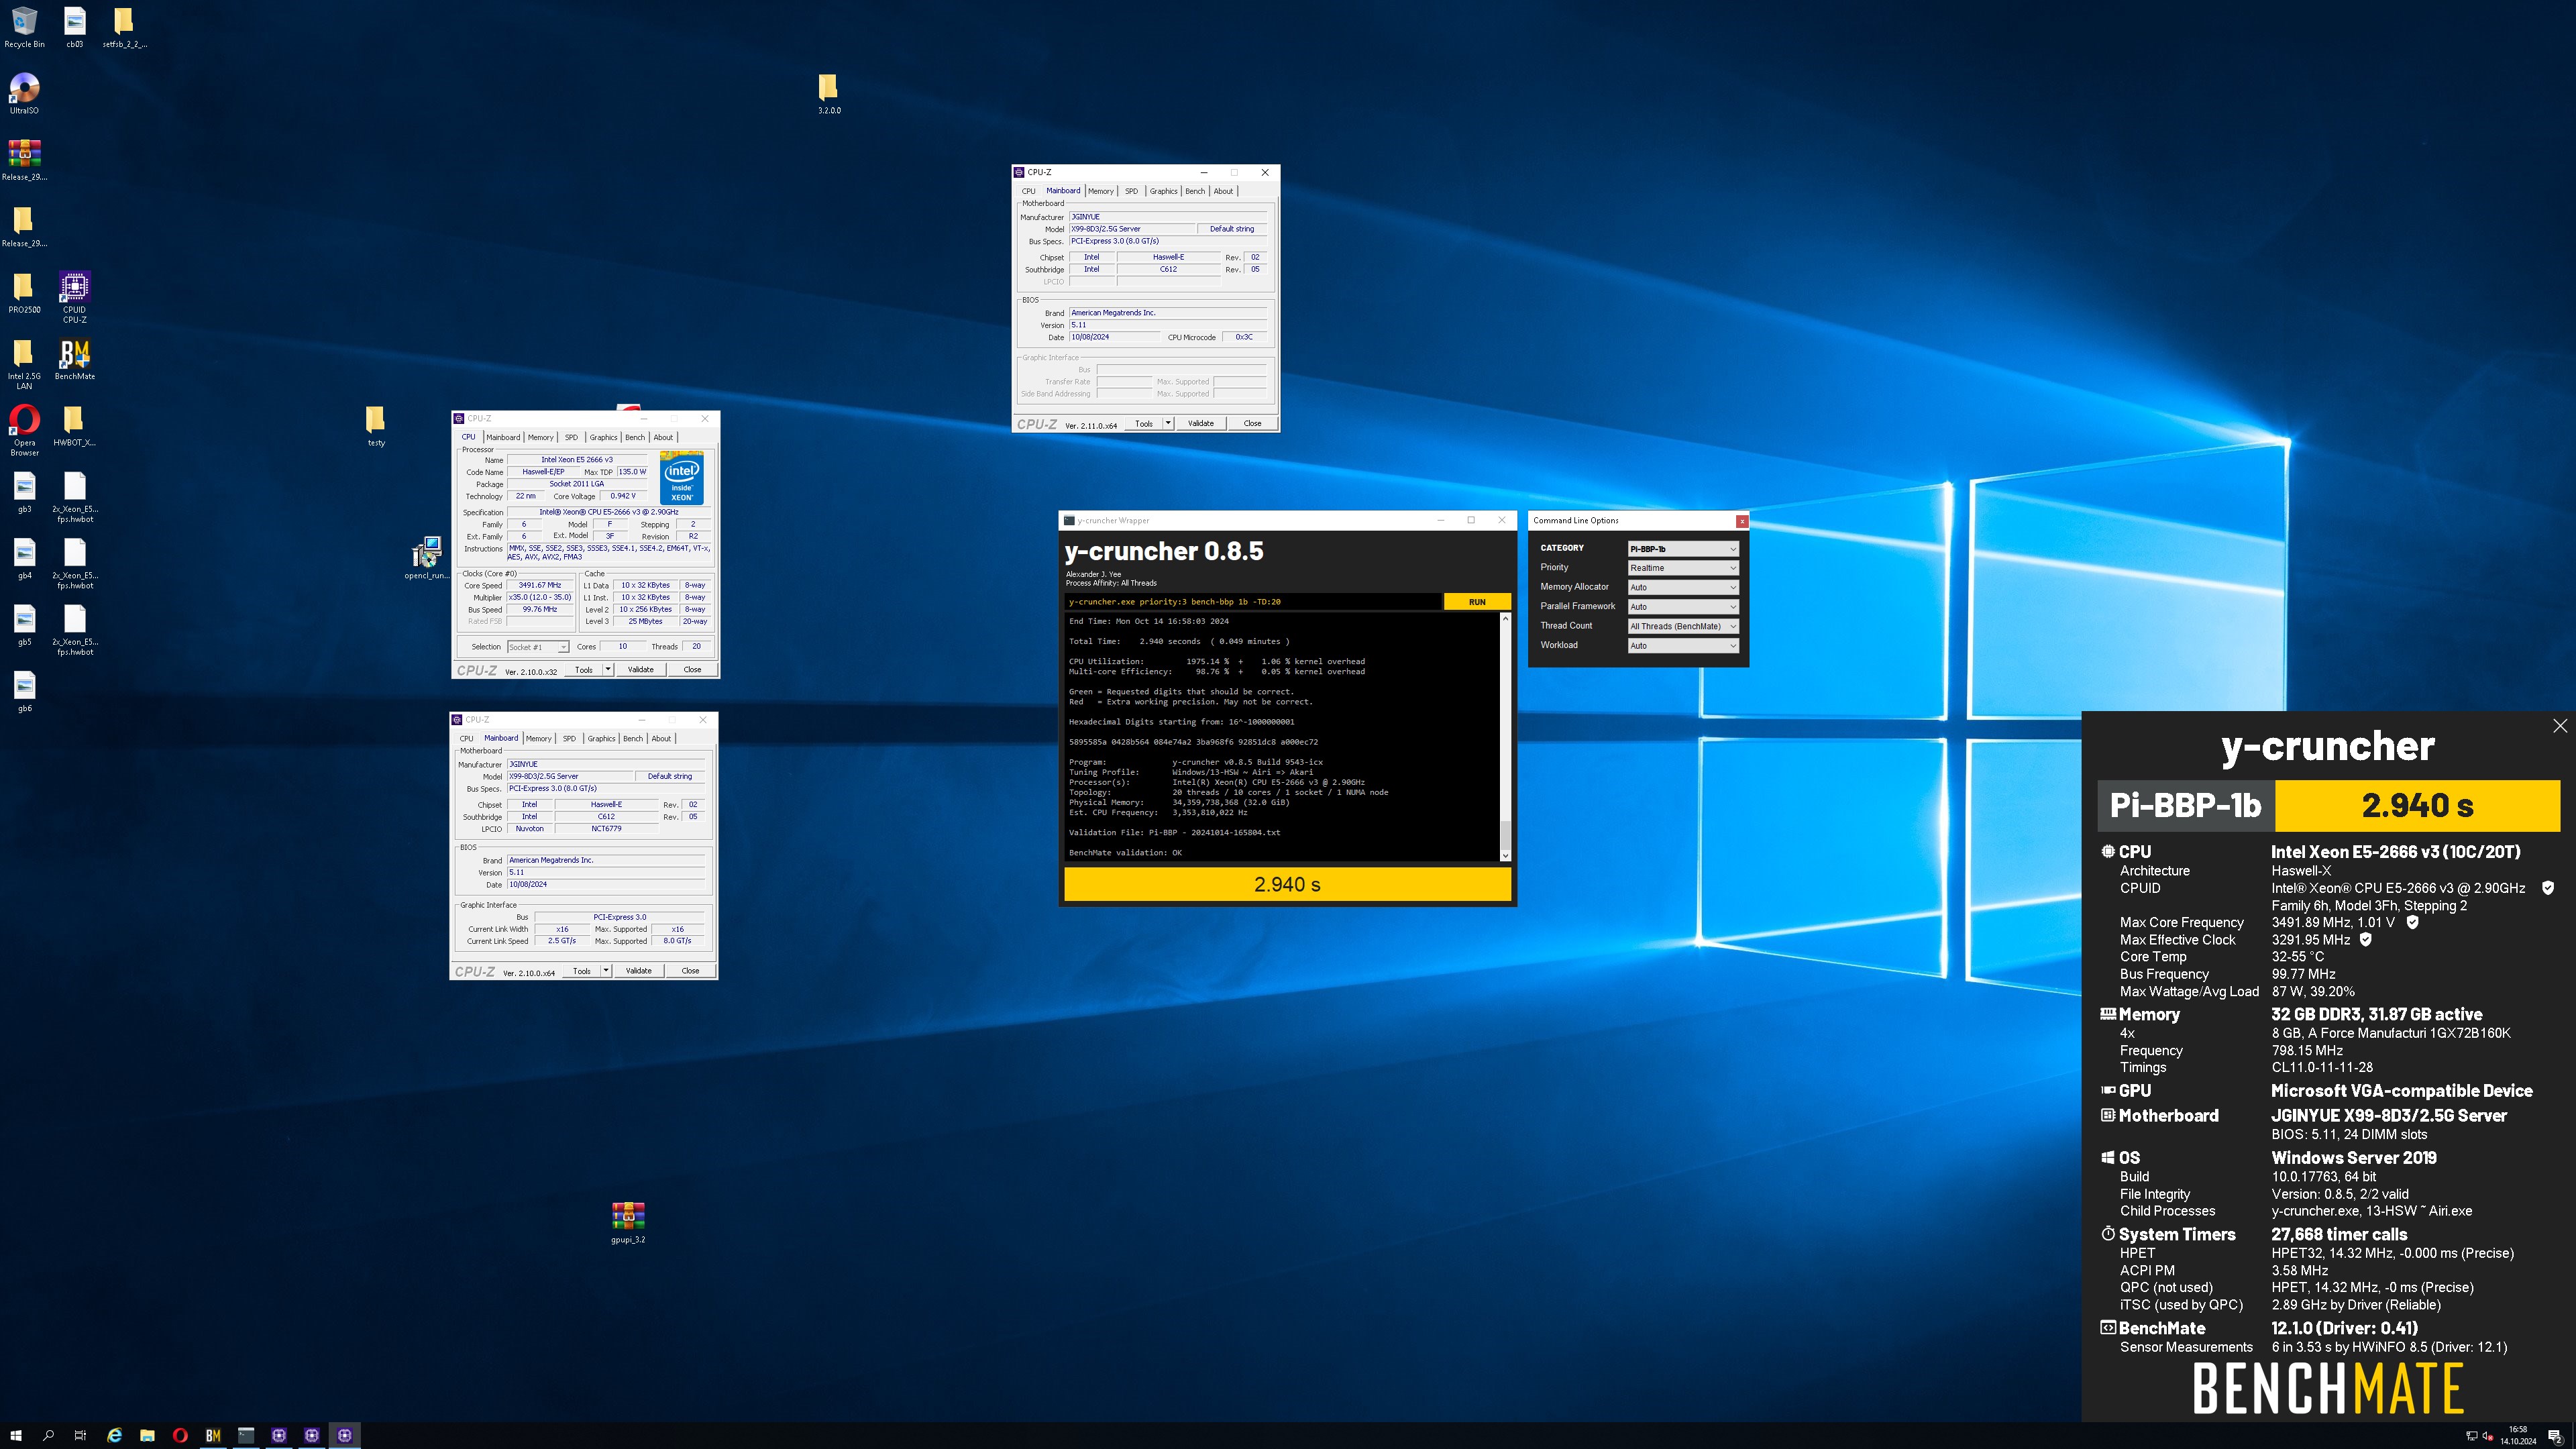Open CPU tab in CPU-Z 2.10.0.x64 window
The height and width of the screenshot is (1449, 2576).
(466, 739)
